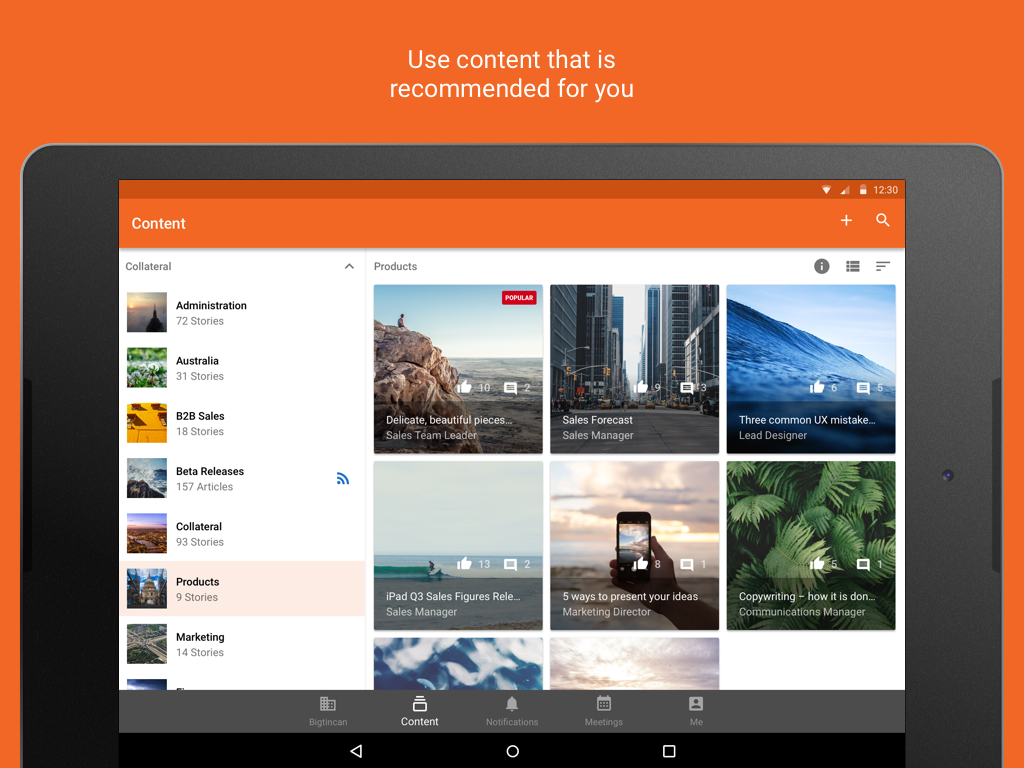Tap the plus icon to add content
The width and height of the screenshot is (1024, 768).
tap(846, 221)
